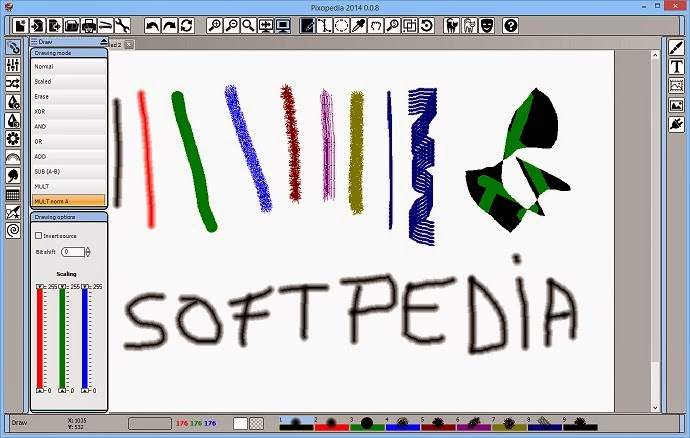The image size is (690, 438).
Task: Click the Zoom out magnifier
Action: tap(232, 26)
